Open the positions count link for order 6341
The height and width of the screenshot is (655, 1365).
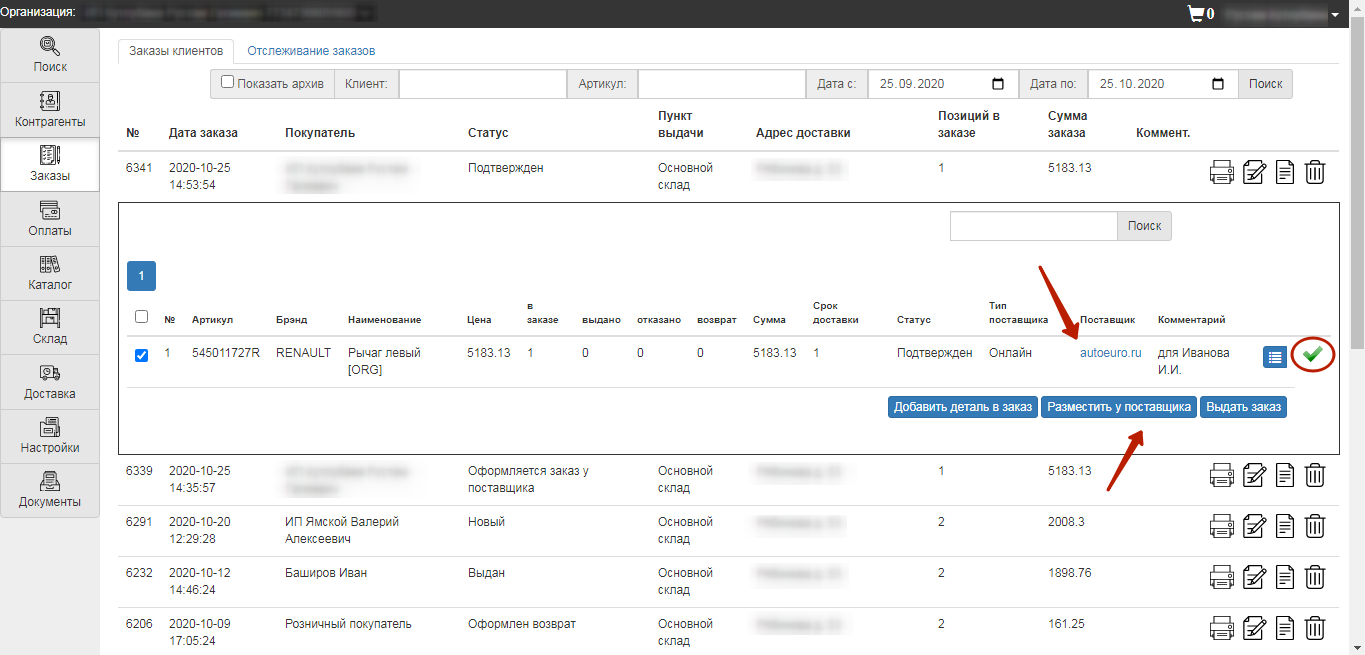coord(941,168)
